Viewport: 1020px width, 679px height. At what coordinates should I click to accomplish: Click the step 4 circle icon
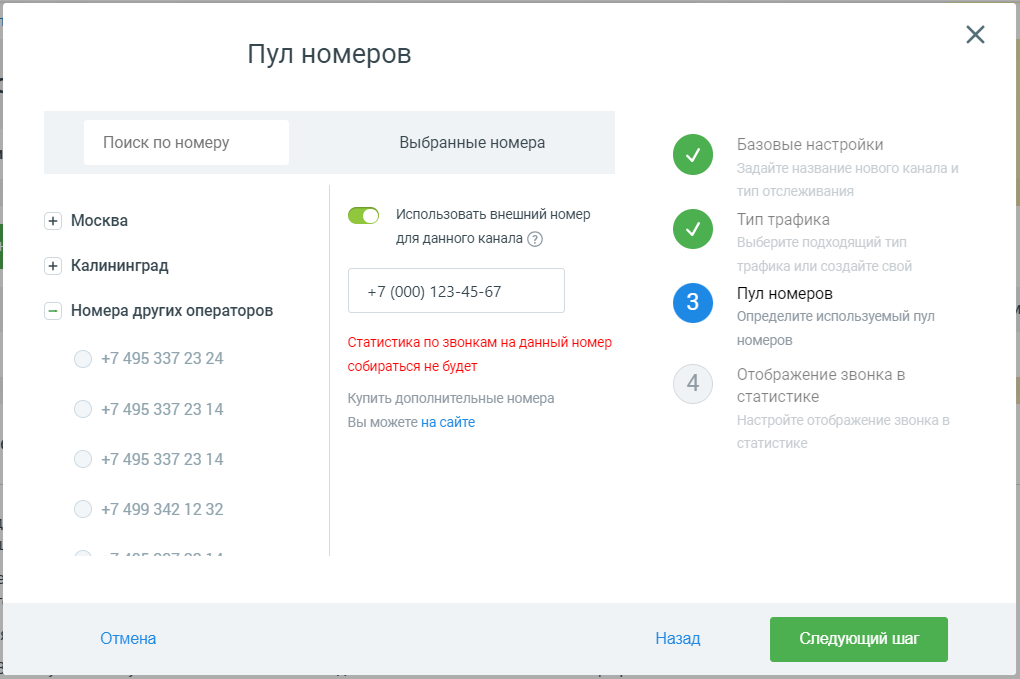(x=693, y=384)
